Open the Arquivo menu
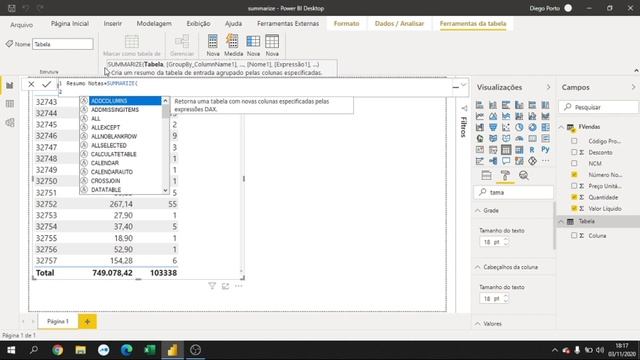 tap(22, 24)
